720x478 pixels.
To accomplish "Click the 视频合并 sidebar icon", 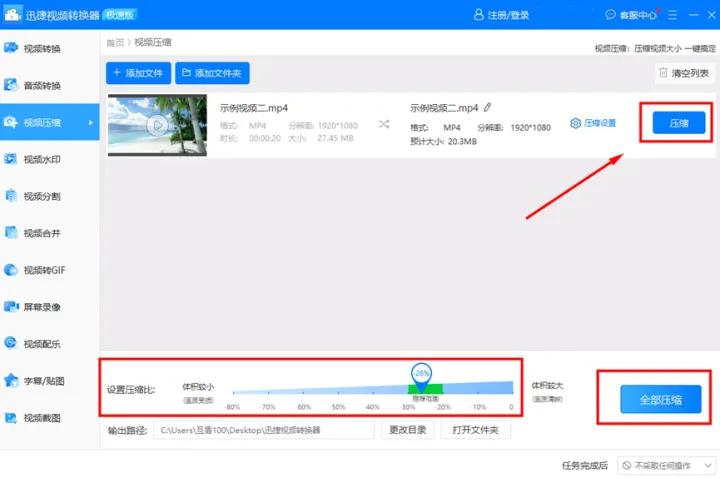I will (11, 233).
